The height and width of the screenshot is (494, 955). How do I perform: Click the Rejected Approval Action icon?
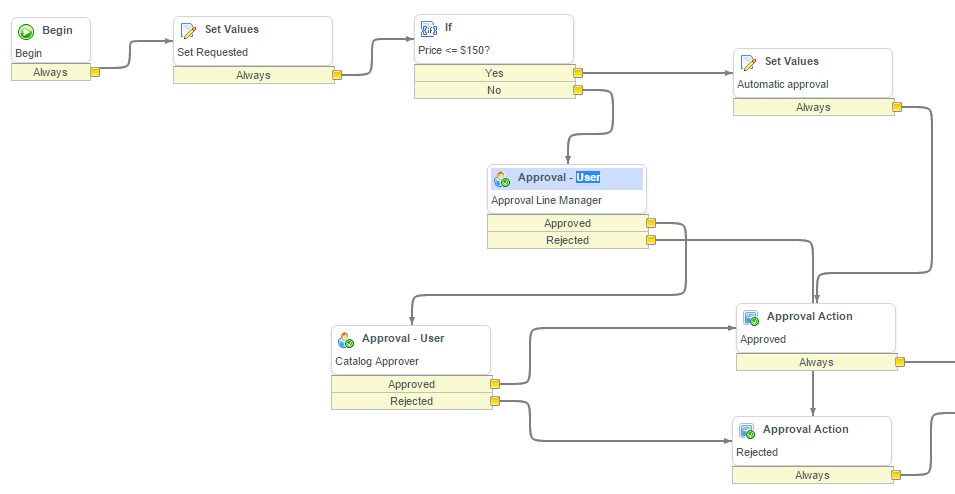coord(747,431)
